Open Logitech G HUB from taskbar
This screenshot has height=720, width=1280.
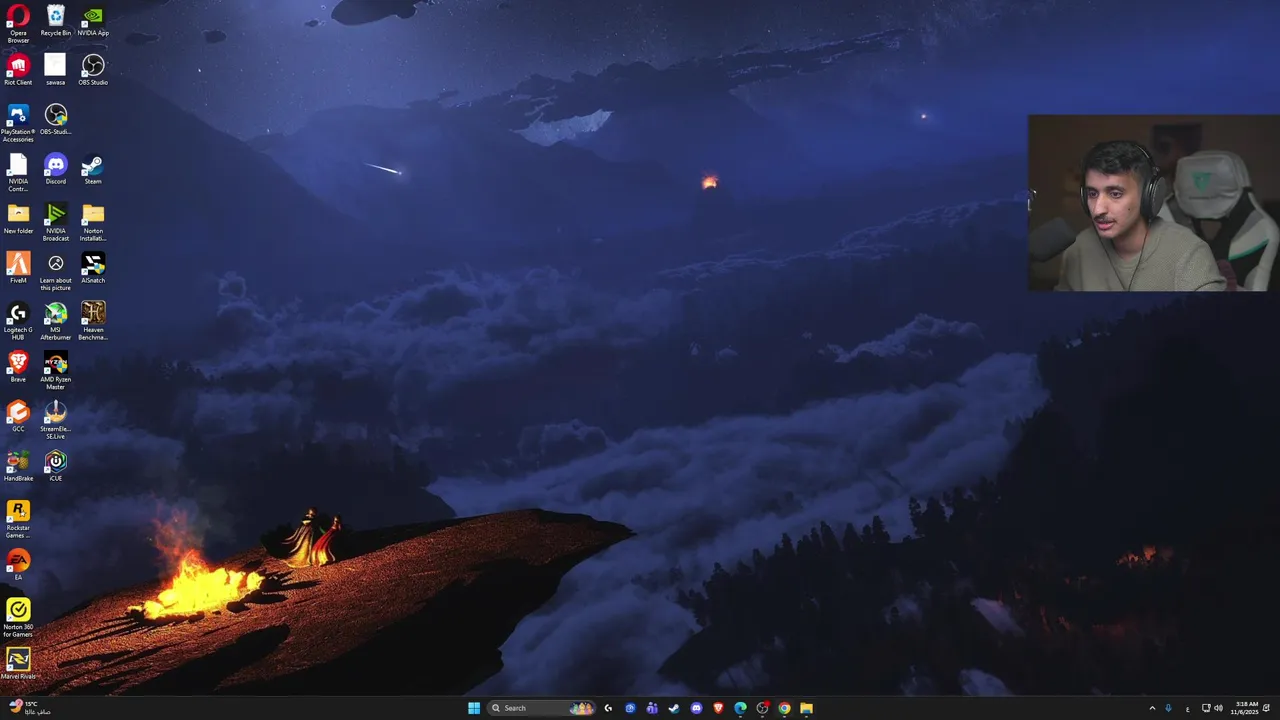click(608, 708)
